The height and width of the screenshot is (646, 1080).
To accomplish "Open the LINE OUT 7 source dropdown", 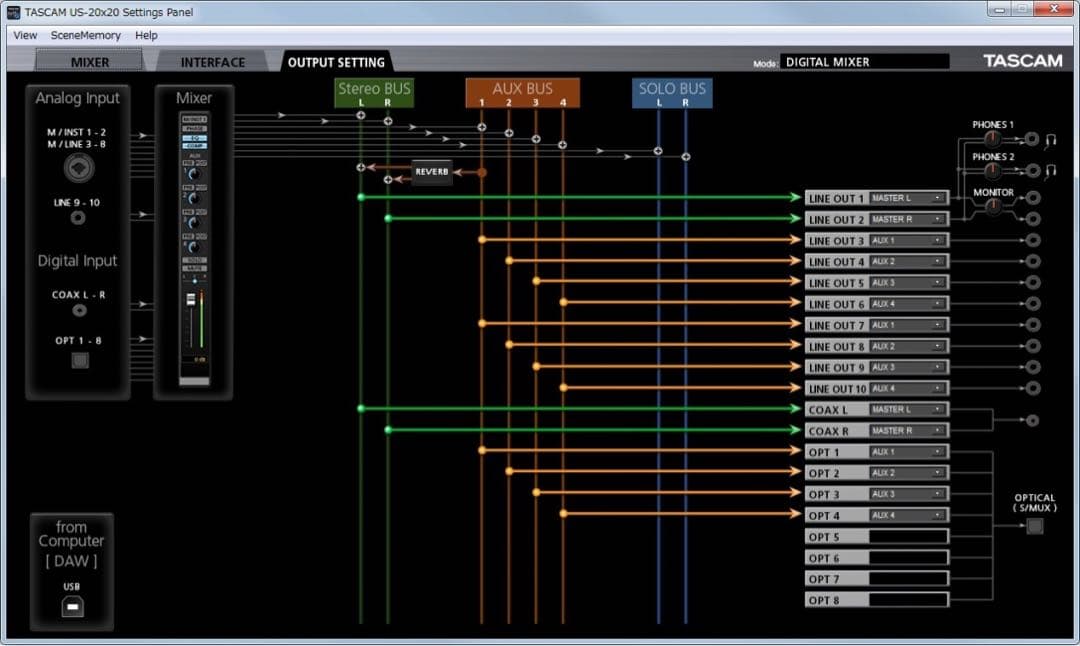I will (x=907, y=325).
